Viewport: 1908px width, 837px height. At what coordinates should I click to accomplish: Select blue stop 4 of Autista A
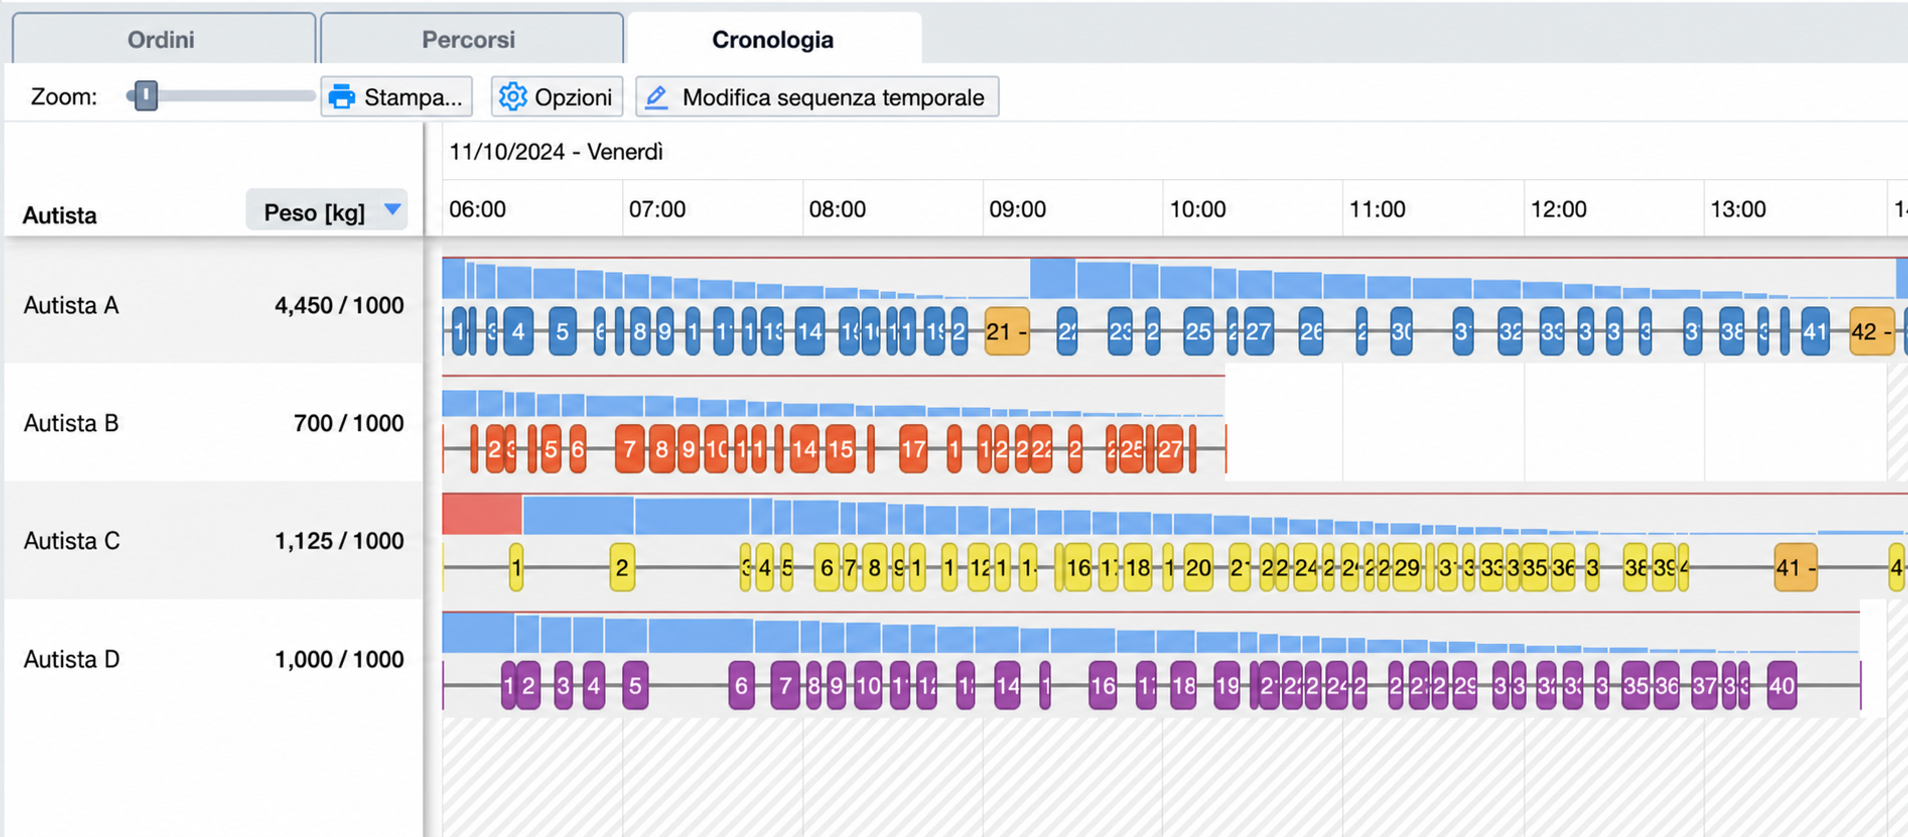point(518,331)
